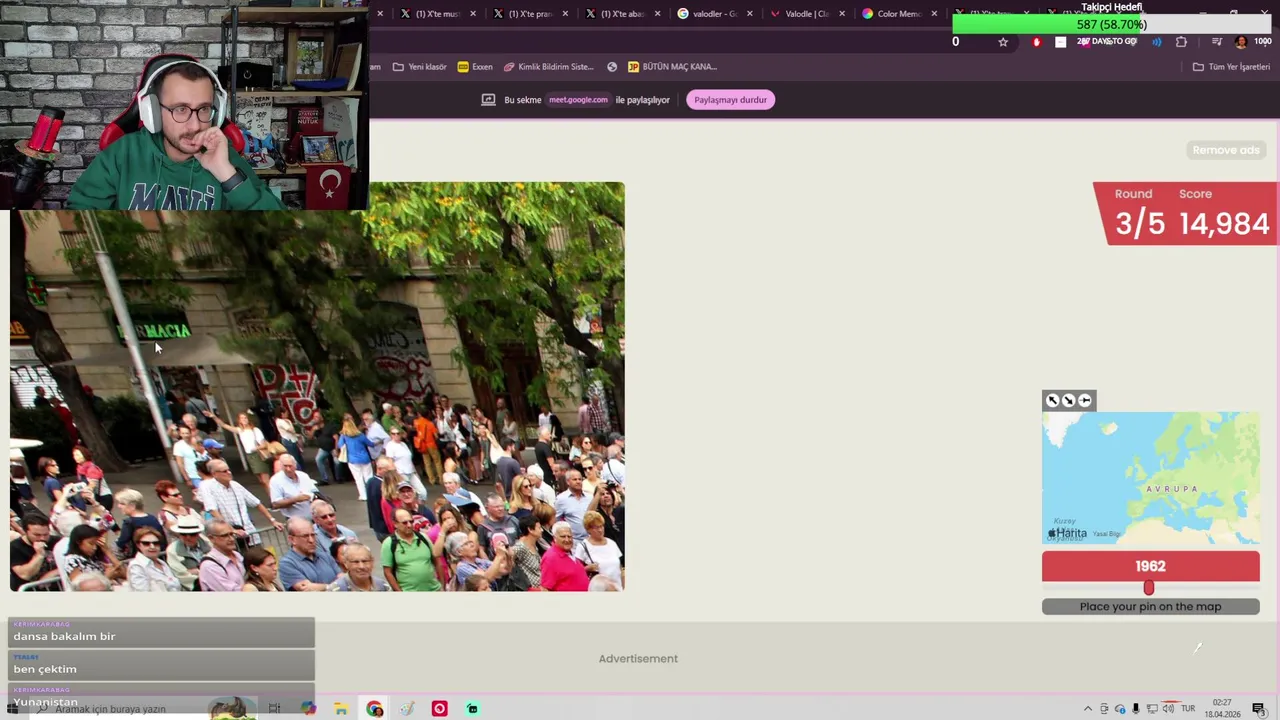Open the Exxen bookmark
The height and width of the screenshot is (720, 1280).
475,67
